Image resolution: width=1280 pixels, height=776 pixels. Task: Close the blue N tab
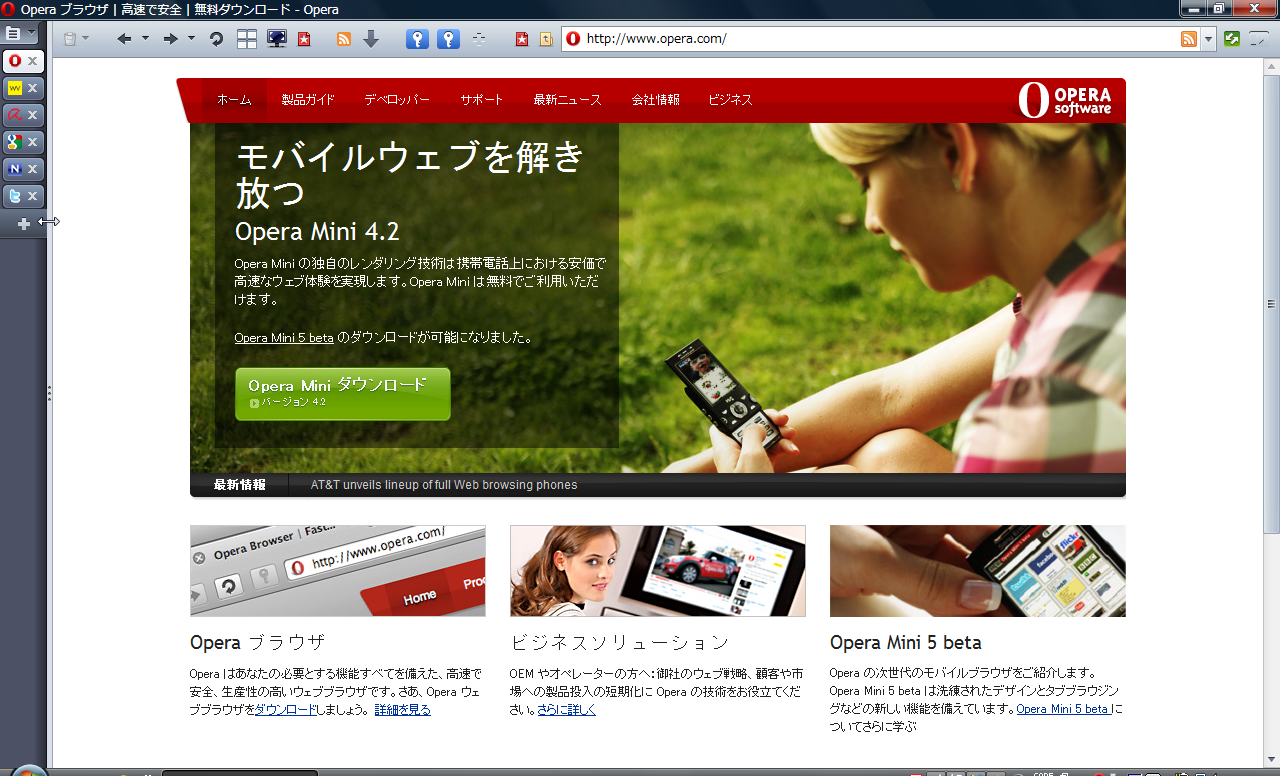coord(32,169)
